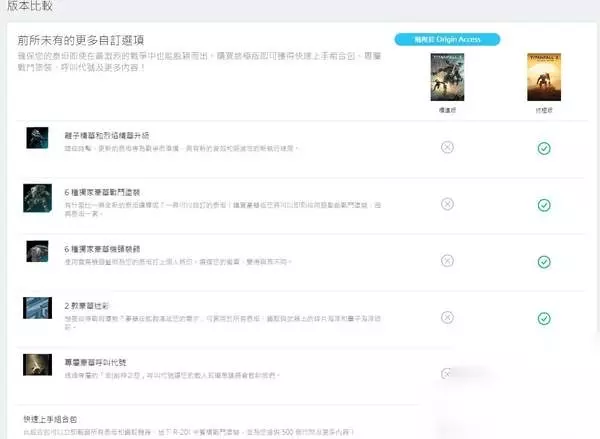Click the green check in the 6 戰鬥塗裝 row
The width and height of the screenshot is (600, 439).
(x=544, y=205)
